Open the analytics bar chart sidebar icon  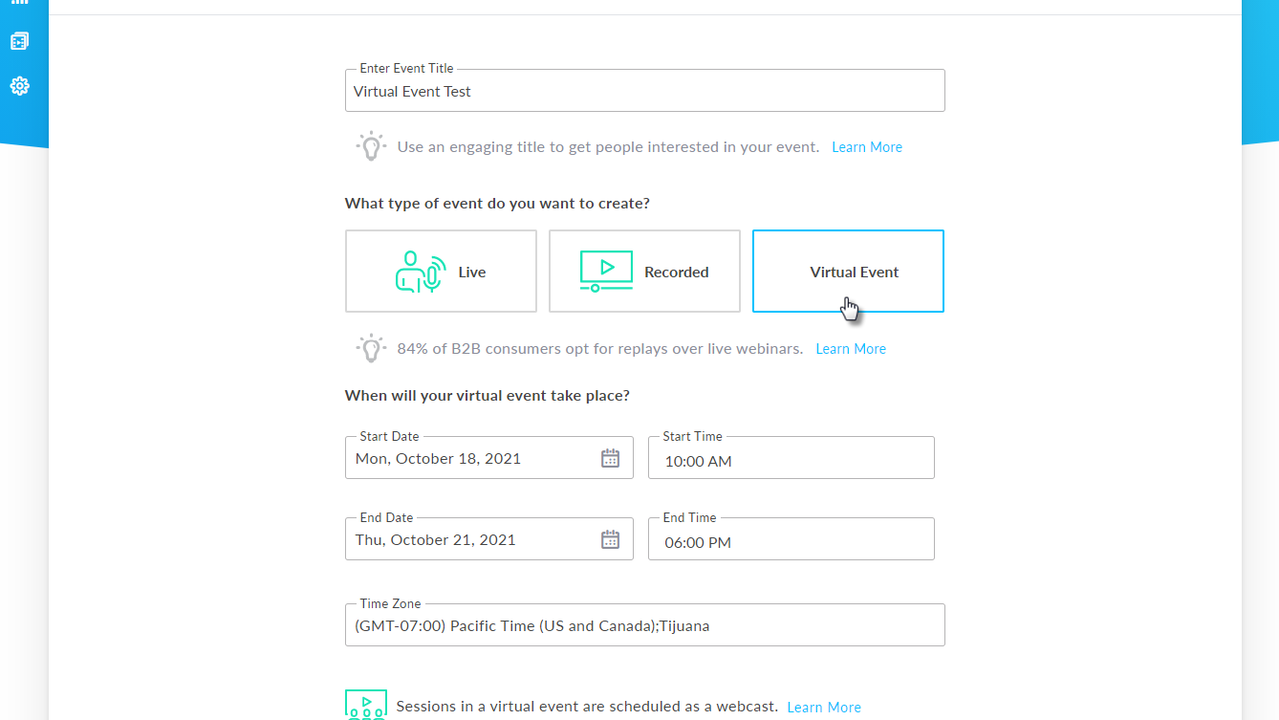coord(19,3)
